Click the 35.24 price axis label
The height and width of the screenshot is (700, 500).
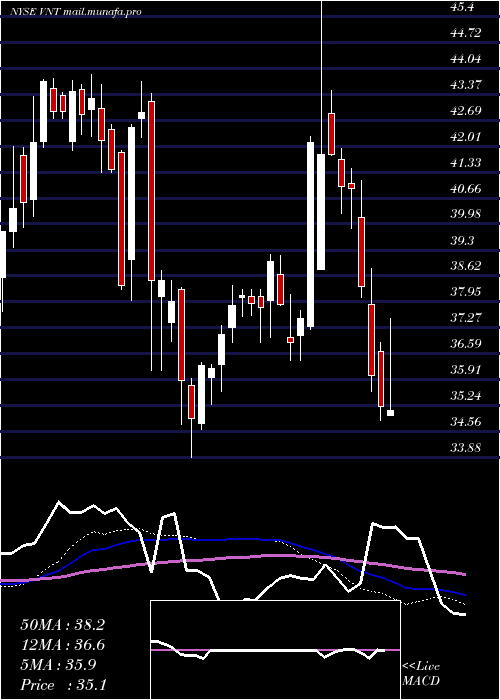click(466, 395)
